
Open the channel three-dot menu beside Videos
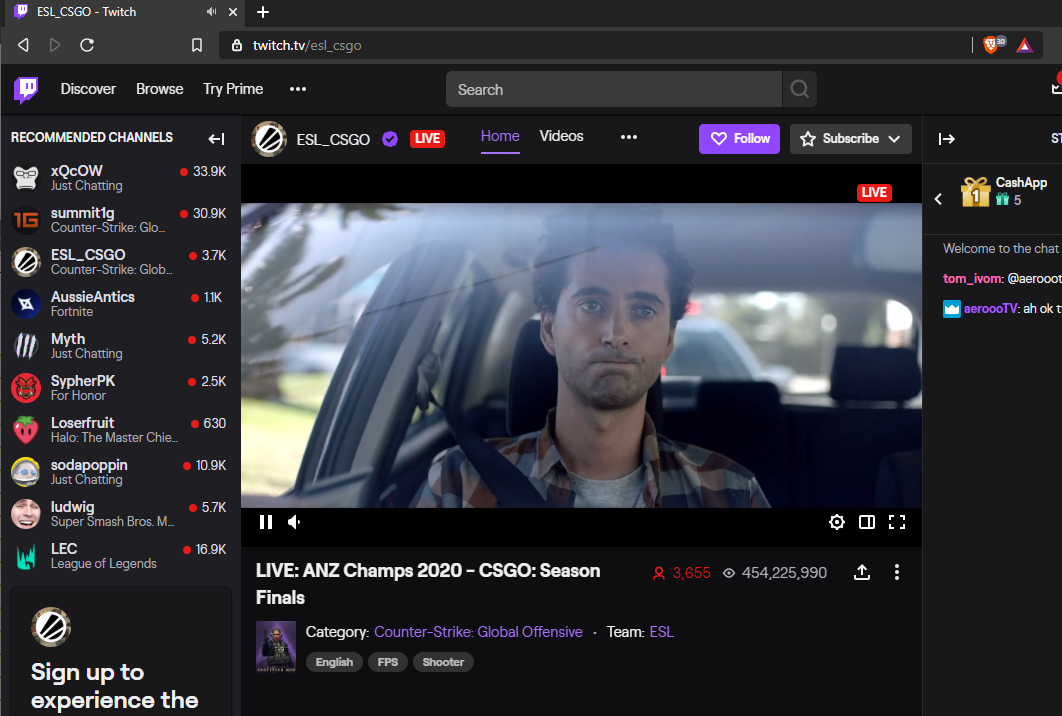pos(629,137)
